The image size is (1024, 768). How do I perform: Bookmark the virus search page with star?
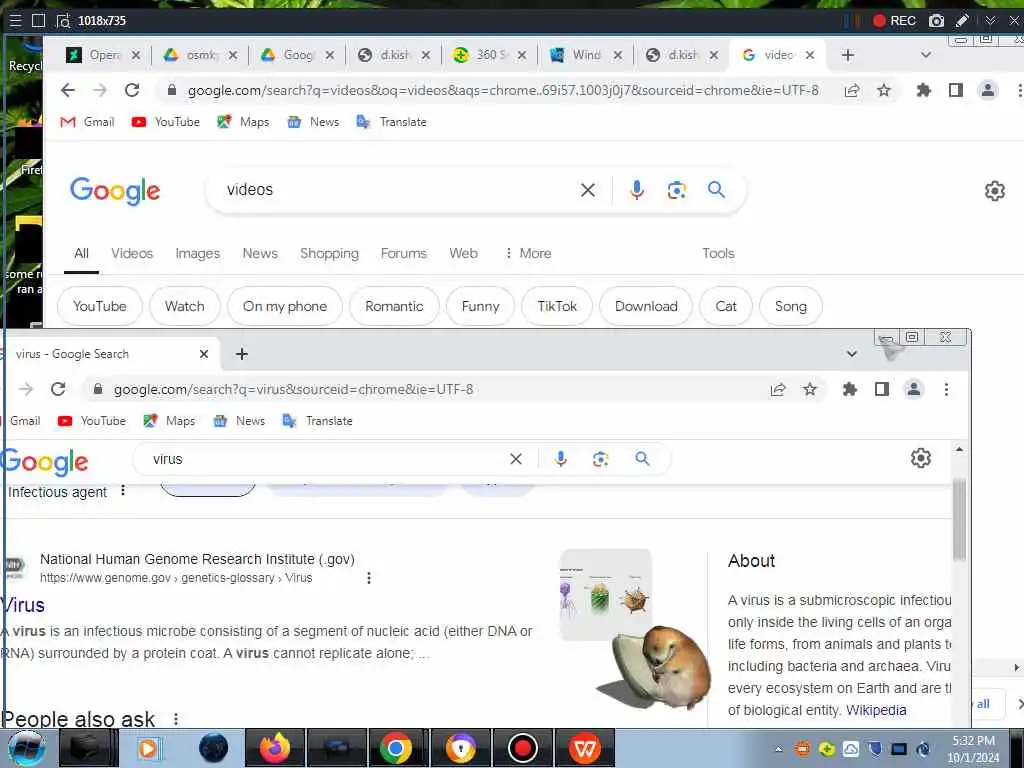(810, 389)
